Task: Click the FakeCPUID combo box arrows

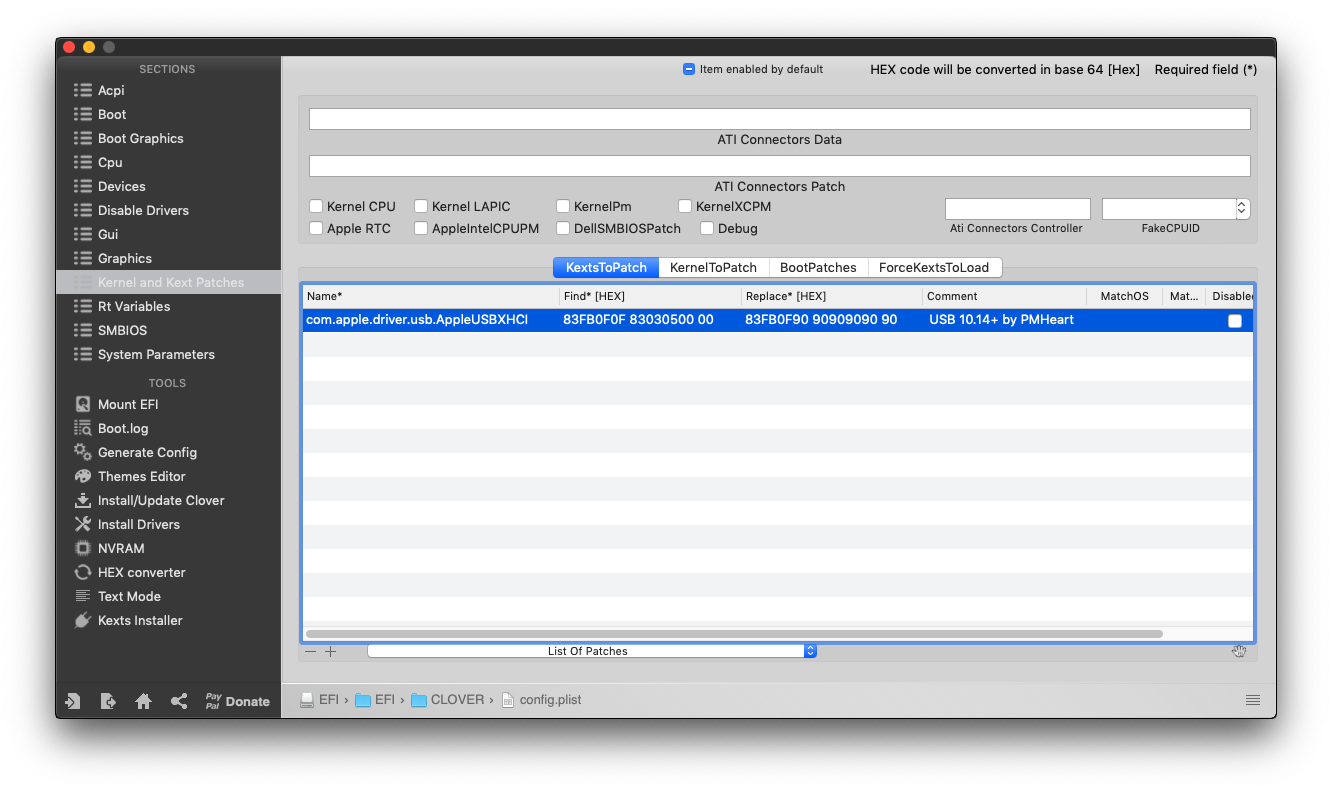Action: 1243,208
